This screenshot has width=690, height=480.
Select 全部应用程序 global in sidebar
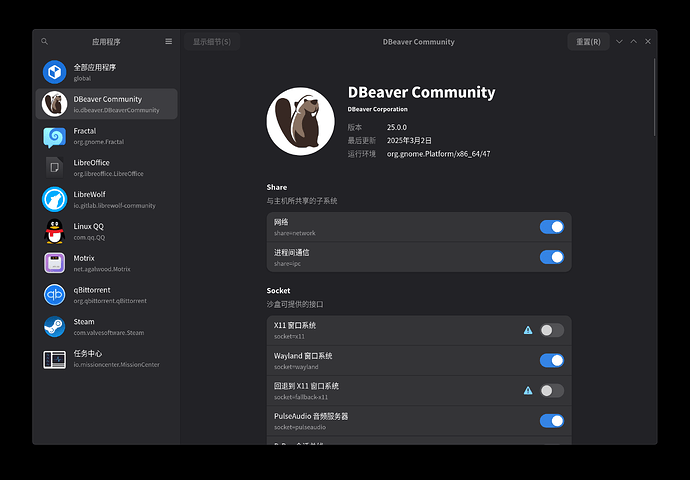pos(106,72)
